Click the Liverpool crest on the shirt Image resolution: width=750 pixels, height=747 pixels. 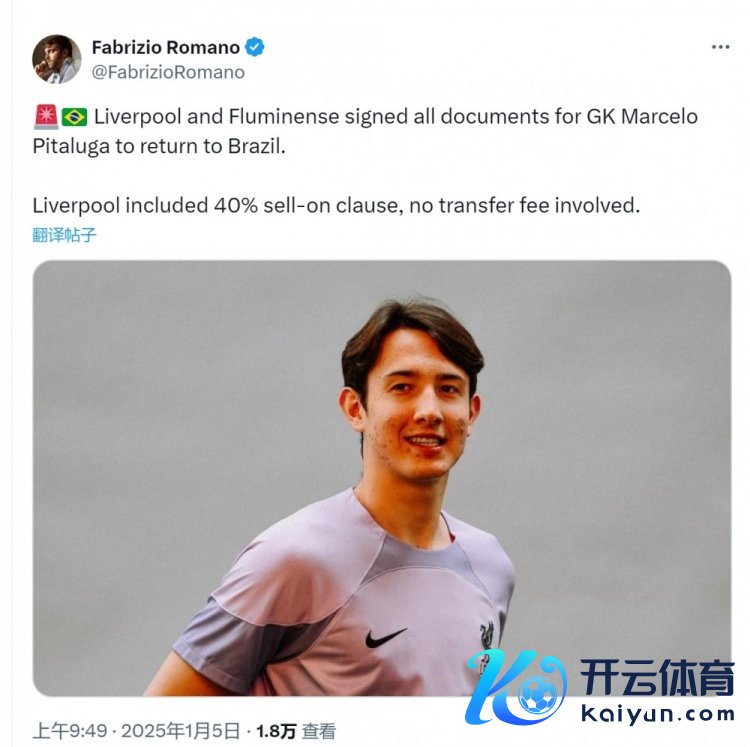pyautogui.click(x=487, y=635)
